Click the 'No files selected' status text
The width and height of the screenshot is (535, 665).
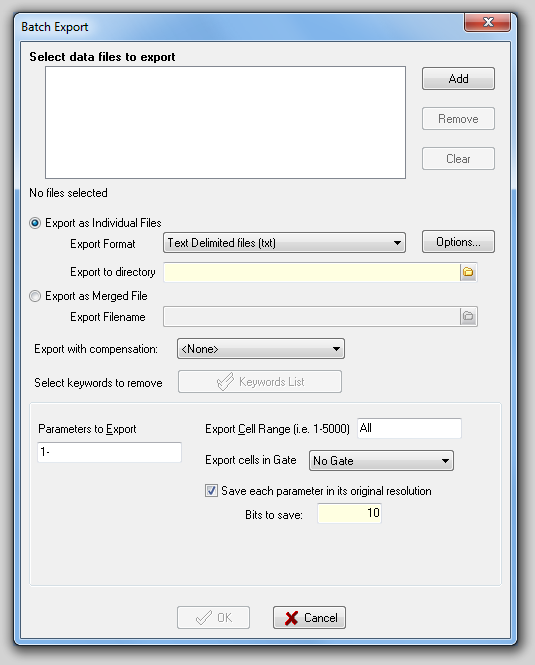click(x=68, y=193)
